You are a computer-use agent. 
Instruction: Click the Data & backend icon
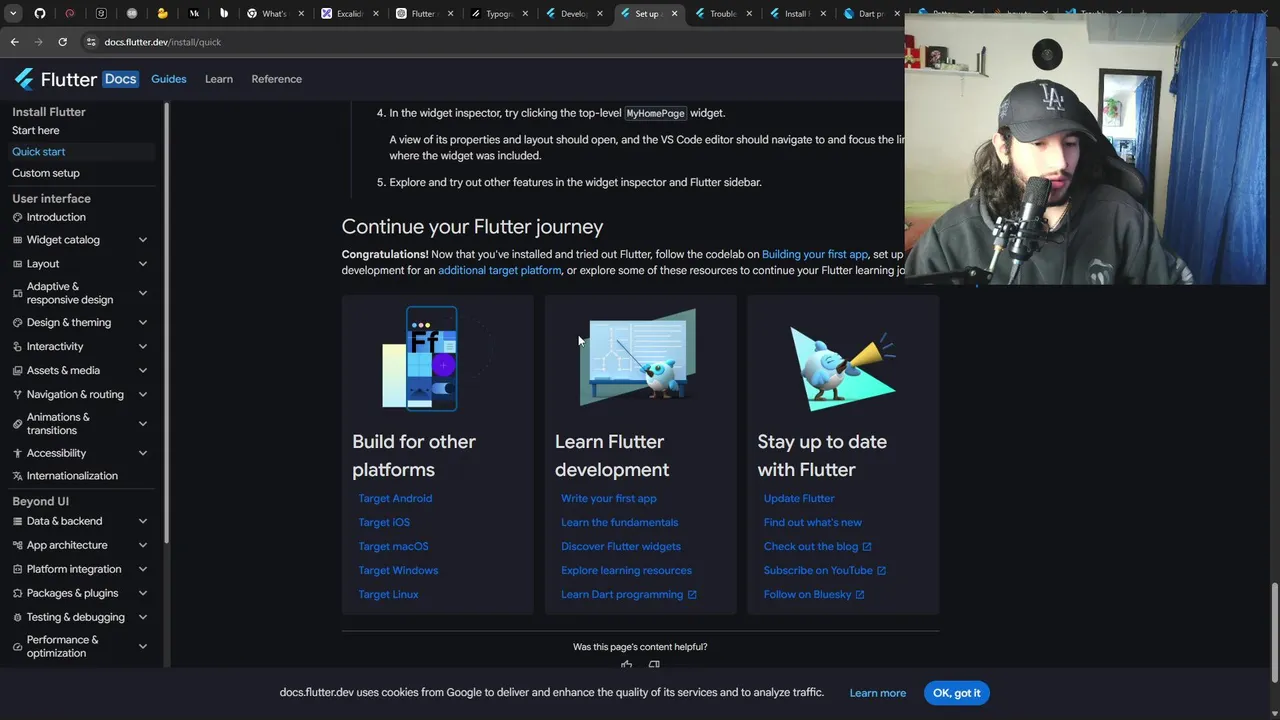pos(17,521)
